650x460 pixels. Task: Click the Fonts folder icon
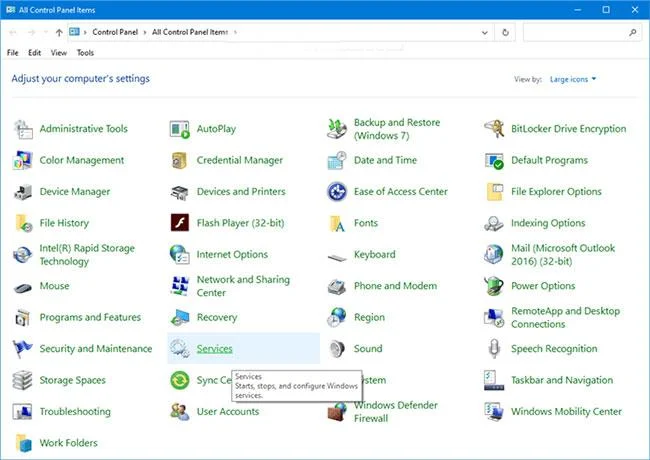[x=337, y=223]
